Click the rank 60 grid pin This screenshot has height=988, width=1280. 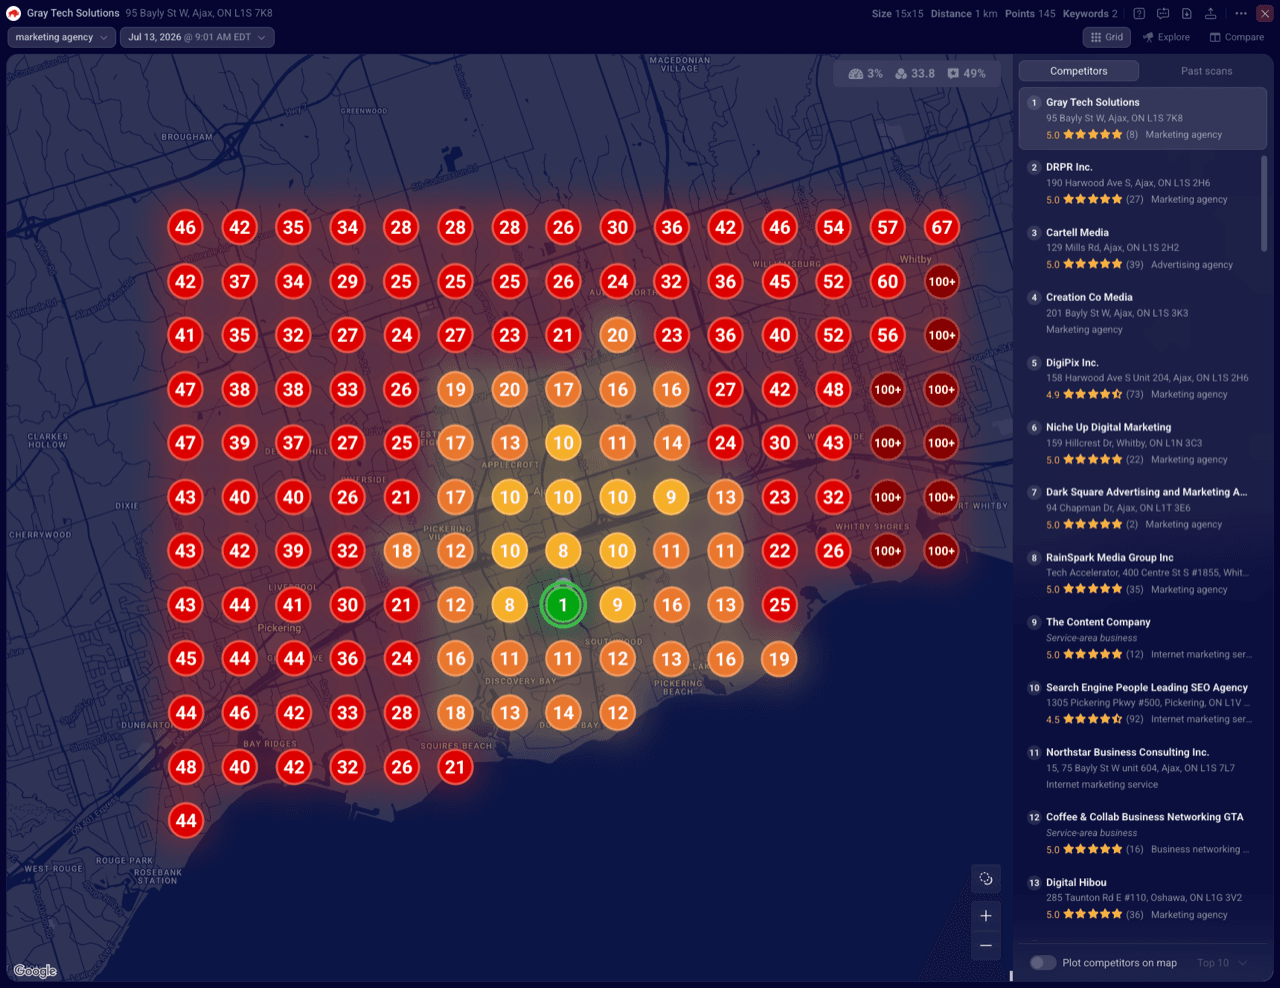point(888,281)
